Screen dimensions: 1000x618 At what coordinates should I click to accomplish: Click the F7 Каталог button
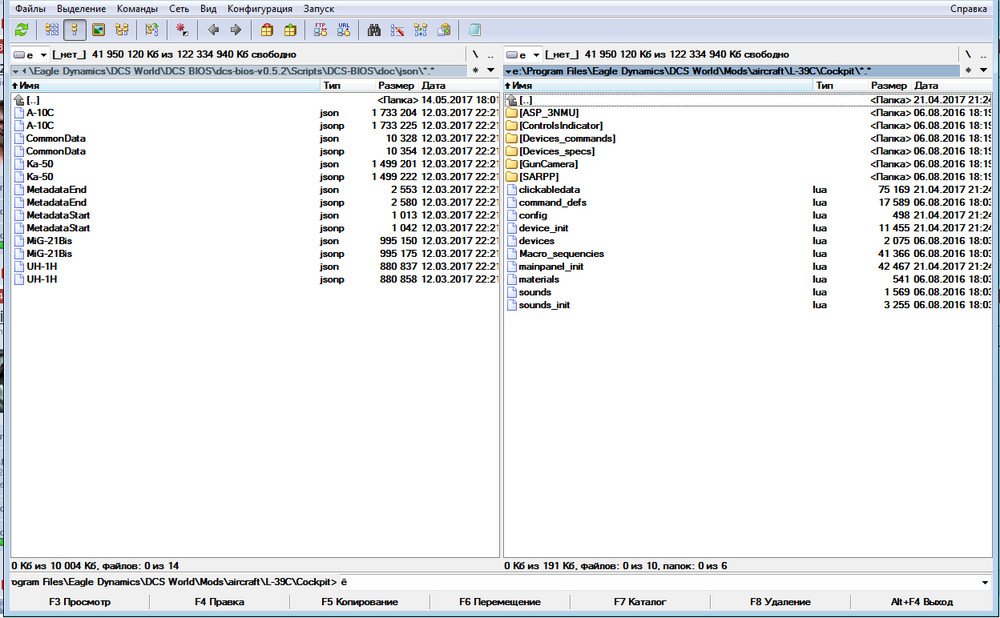point(640,601)
